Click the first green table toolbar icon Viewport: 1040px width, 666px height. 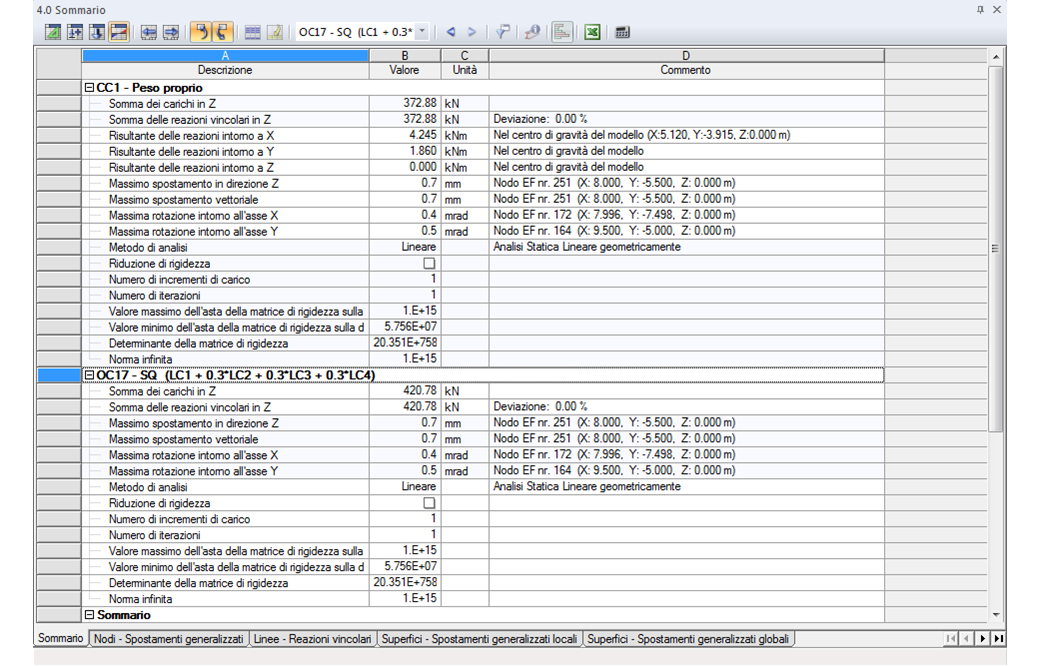click(x=53, y=32)
